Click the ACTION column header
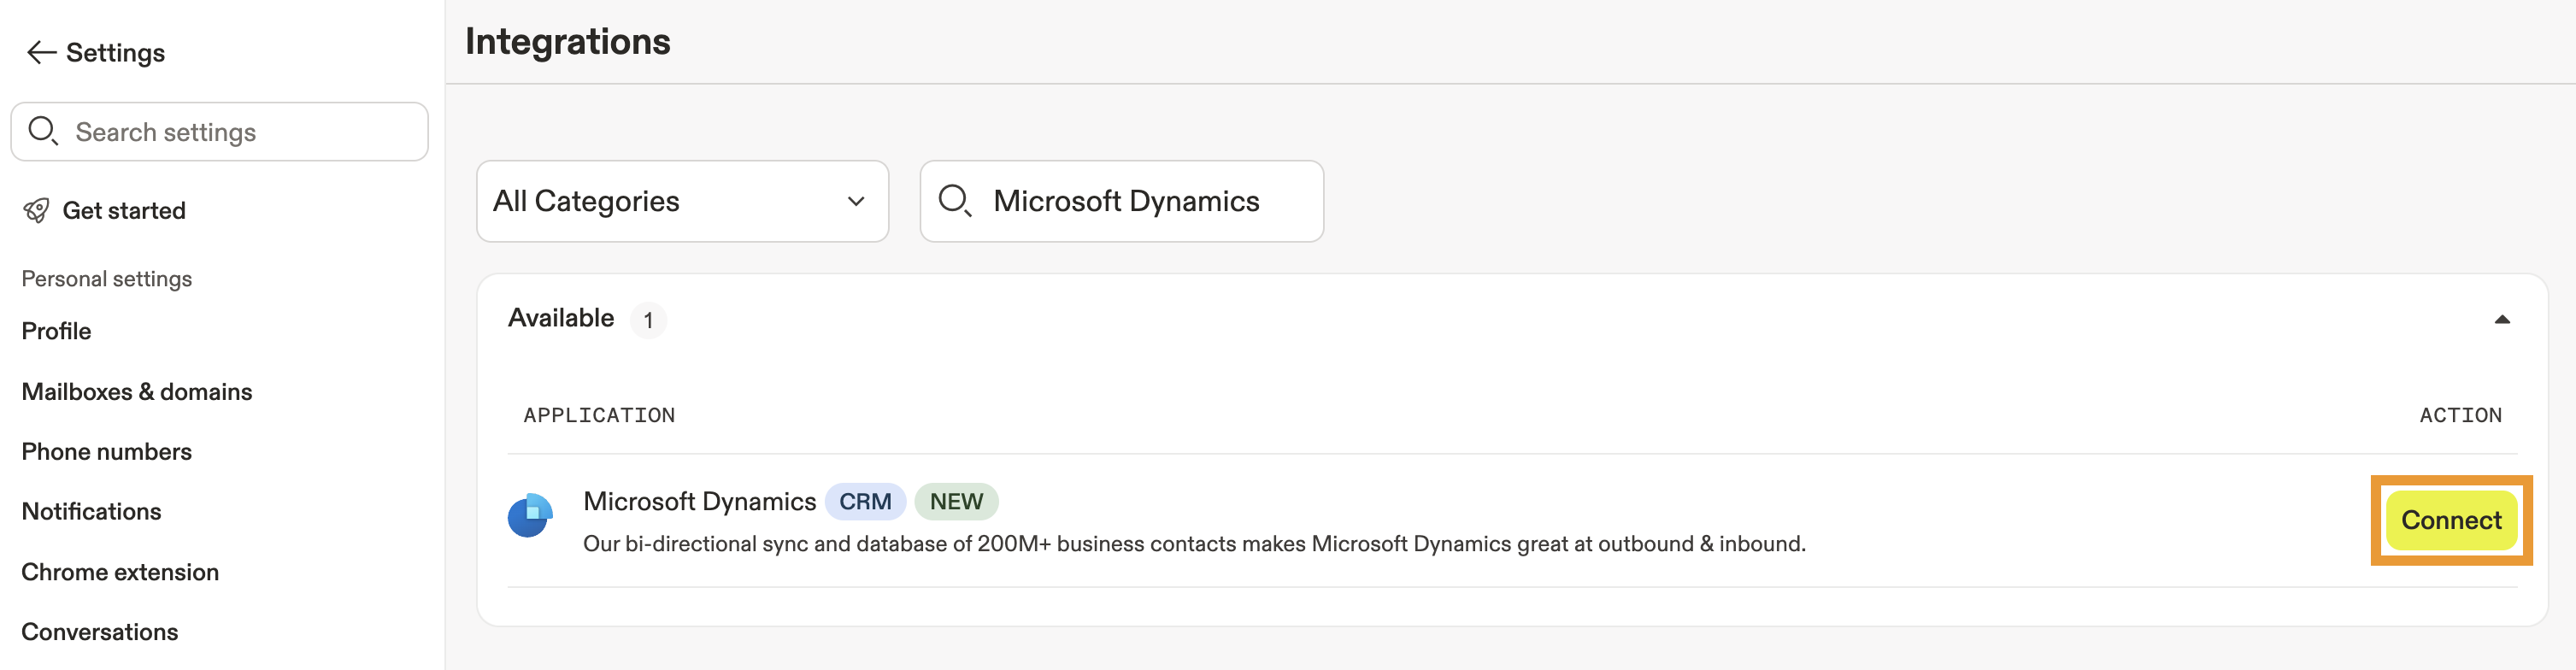The height and width of the screenshot is (670, 2576). coord(2460,415)
